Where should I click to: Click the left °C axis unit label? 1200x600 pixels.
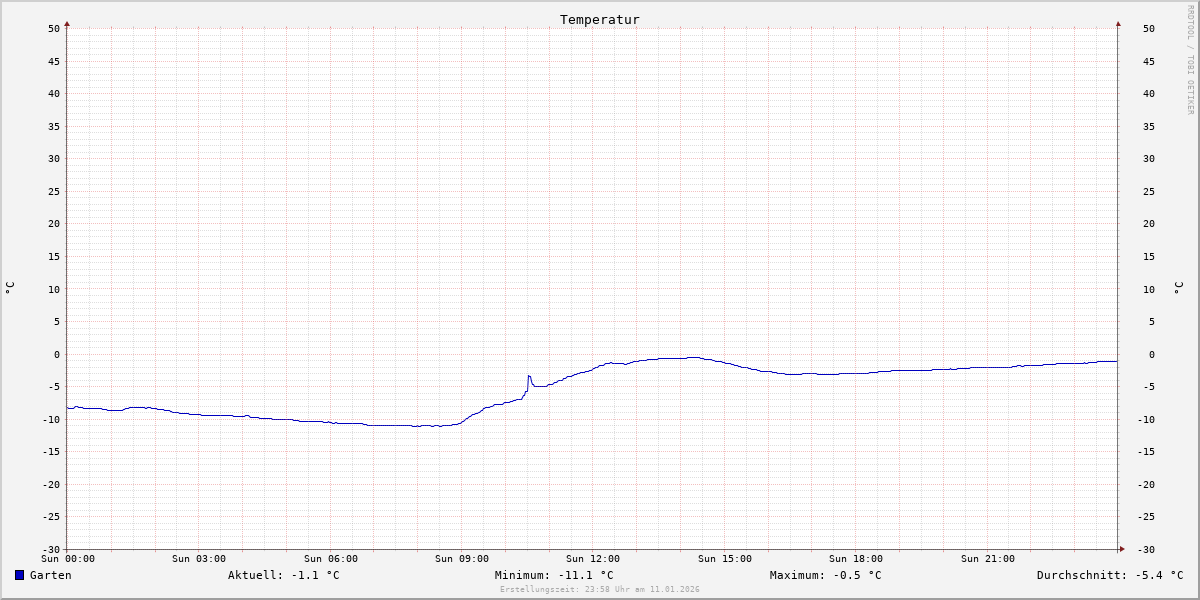tap(10, 288)
